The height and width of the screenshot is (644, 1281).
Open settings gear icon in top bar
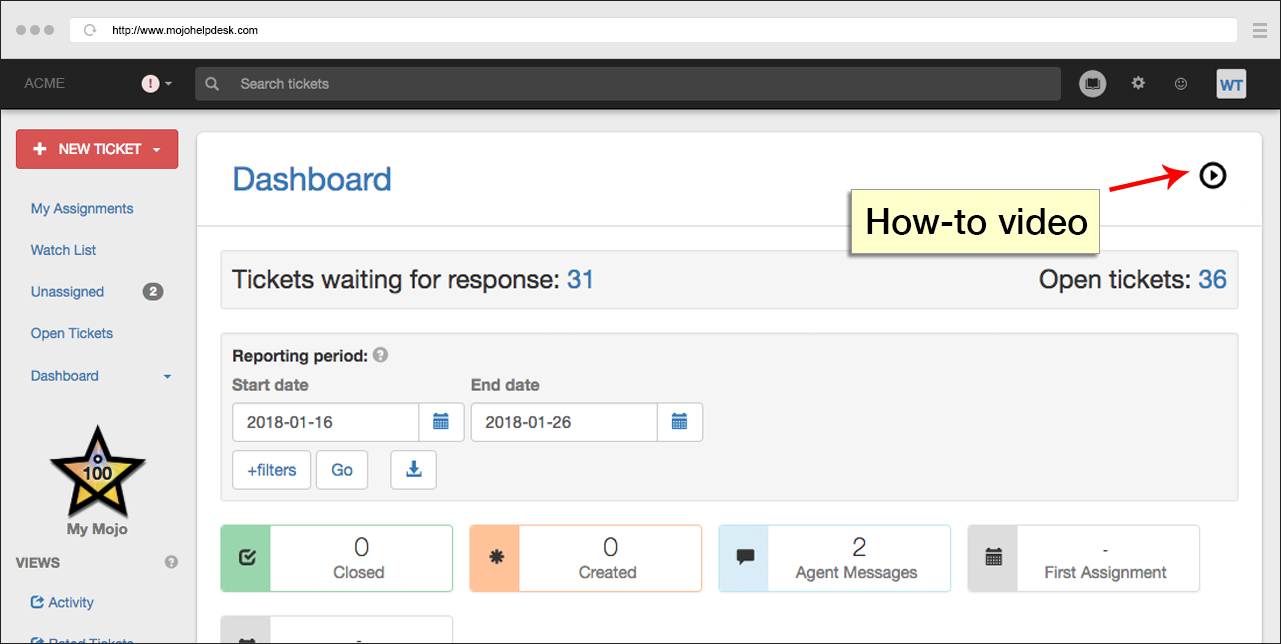pyautogui.click(x=1138, y=84)
